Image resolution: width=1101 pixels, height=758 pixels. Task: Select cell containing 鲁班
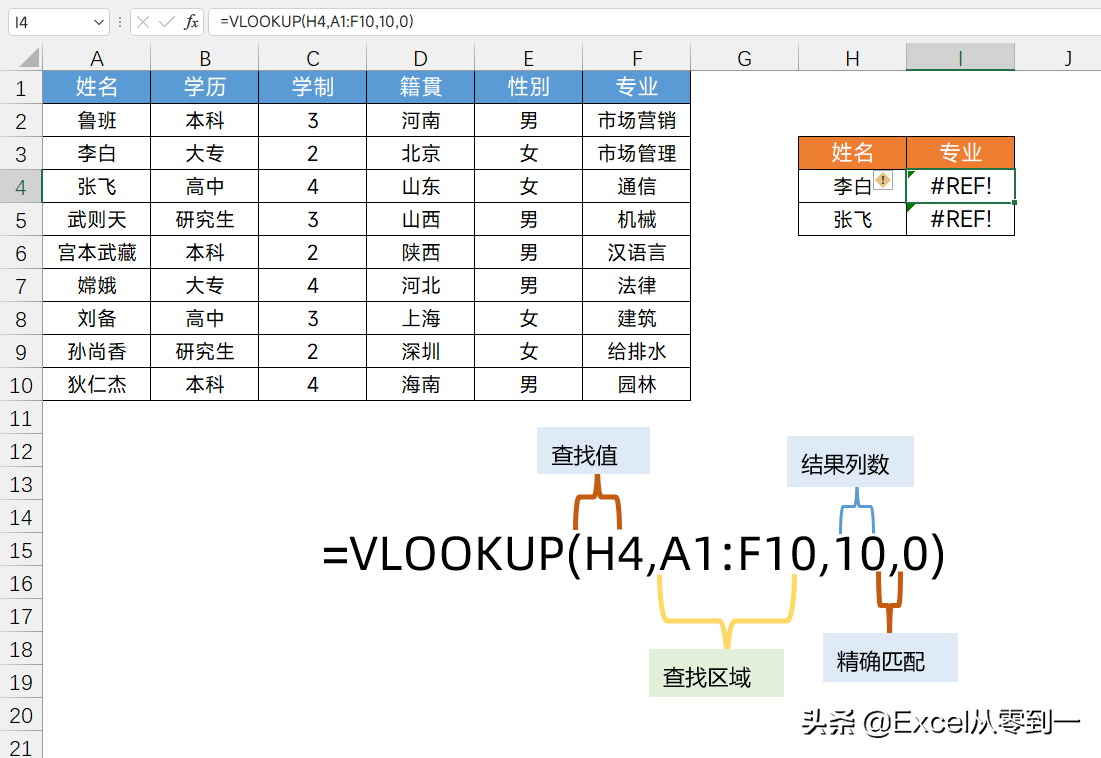click(x=97, y=120)
